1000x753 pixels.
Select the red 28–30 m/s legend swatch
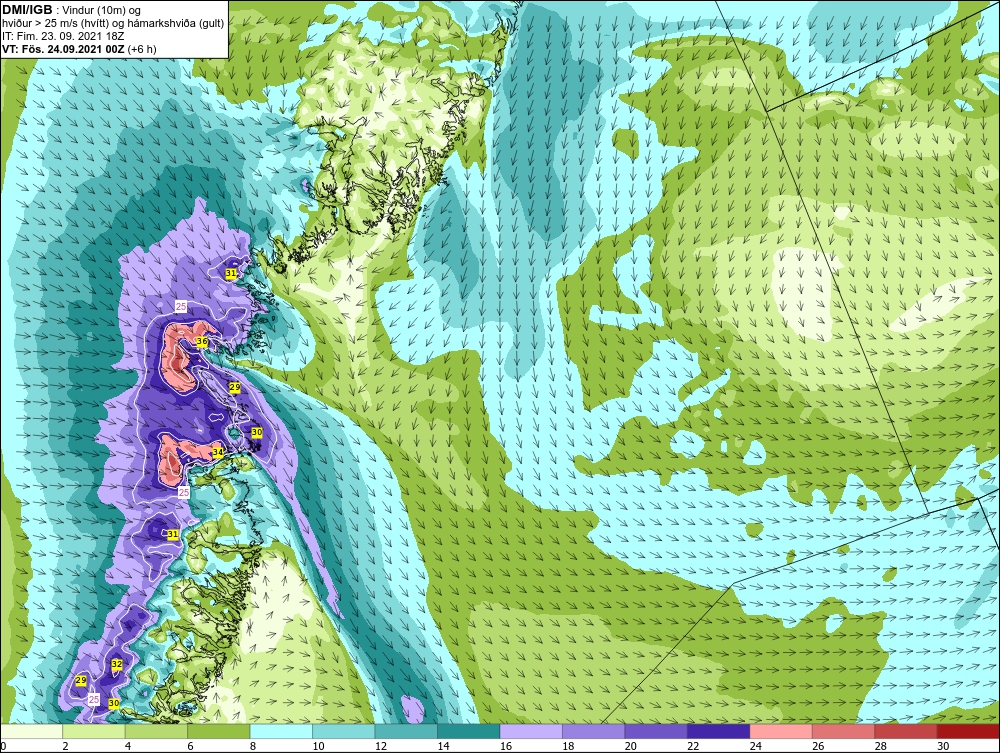[906, 731]
